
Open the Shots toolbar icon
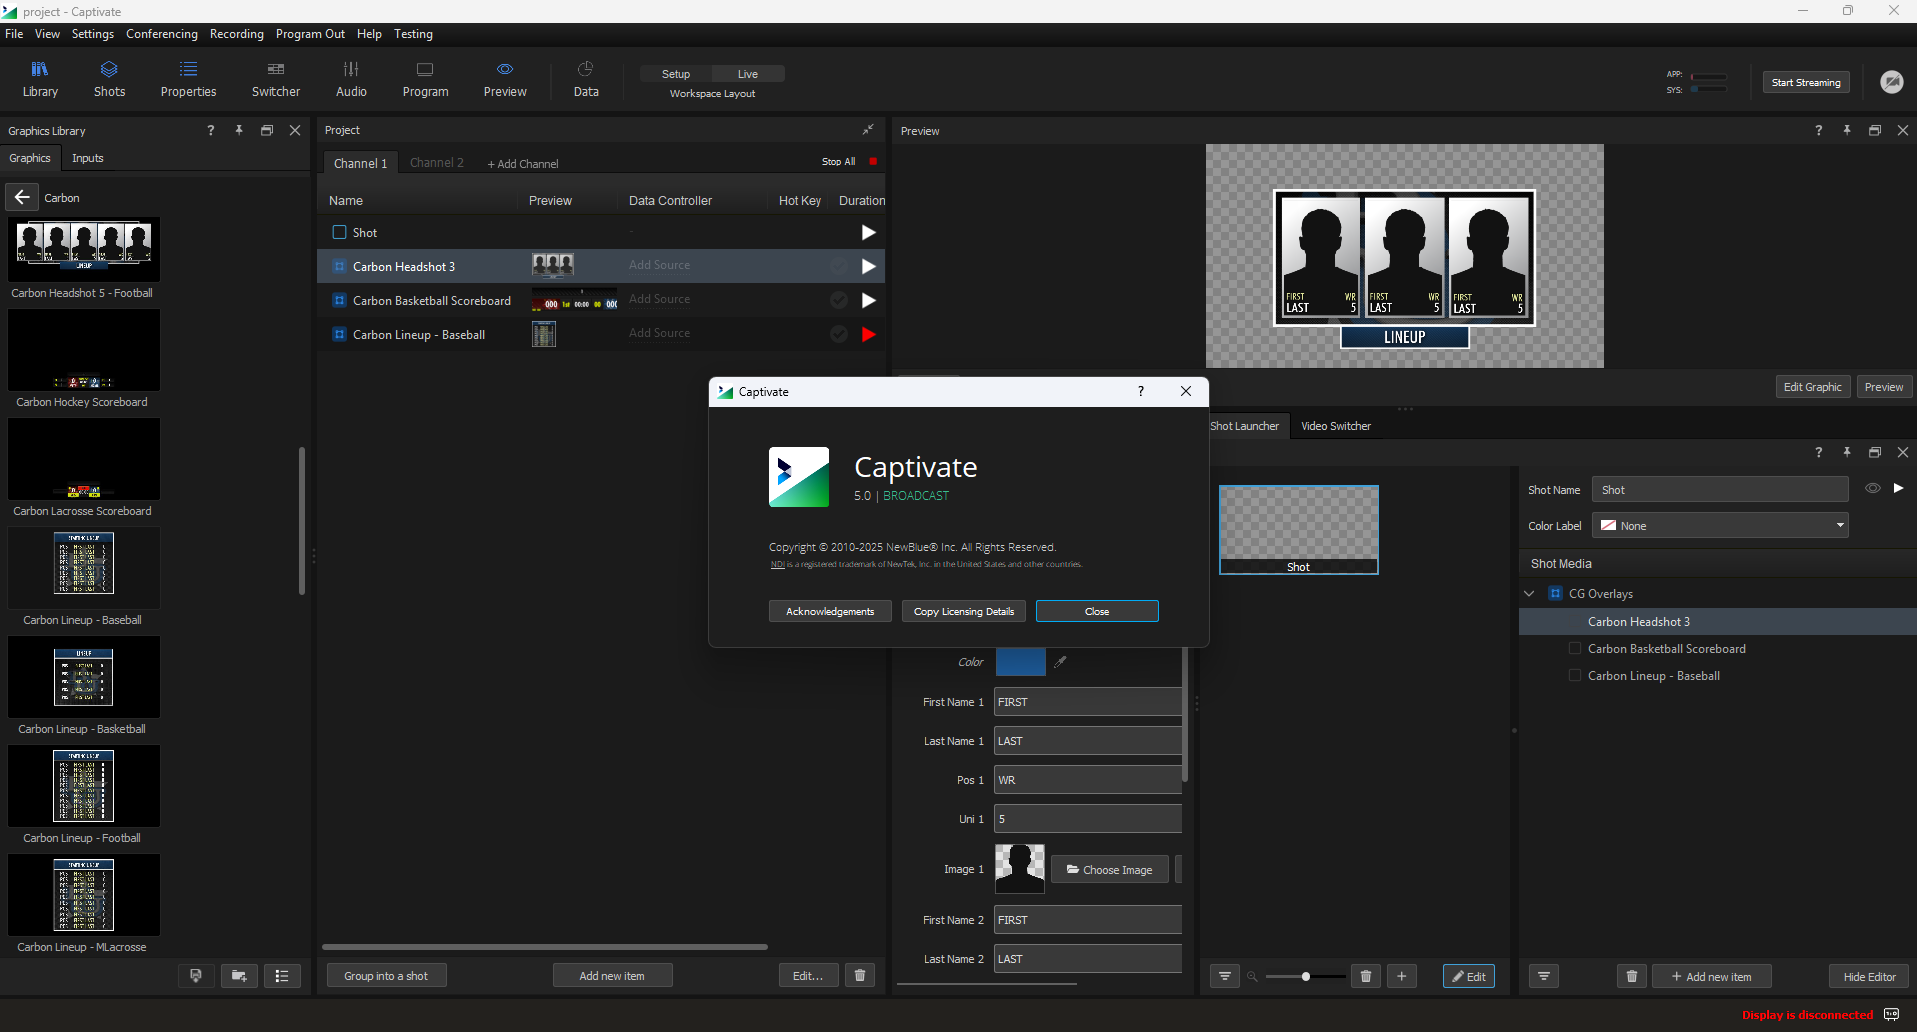109,79
